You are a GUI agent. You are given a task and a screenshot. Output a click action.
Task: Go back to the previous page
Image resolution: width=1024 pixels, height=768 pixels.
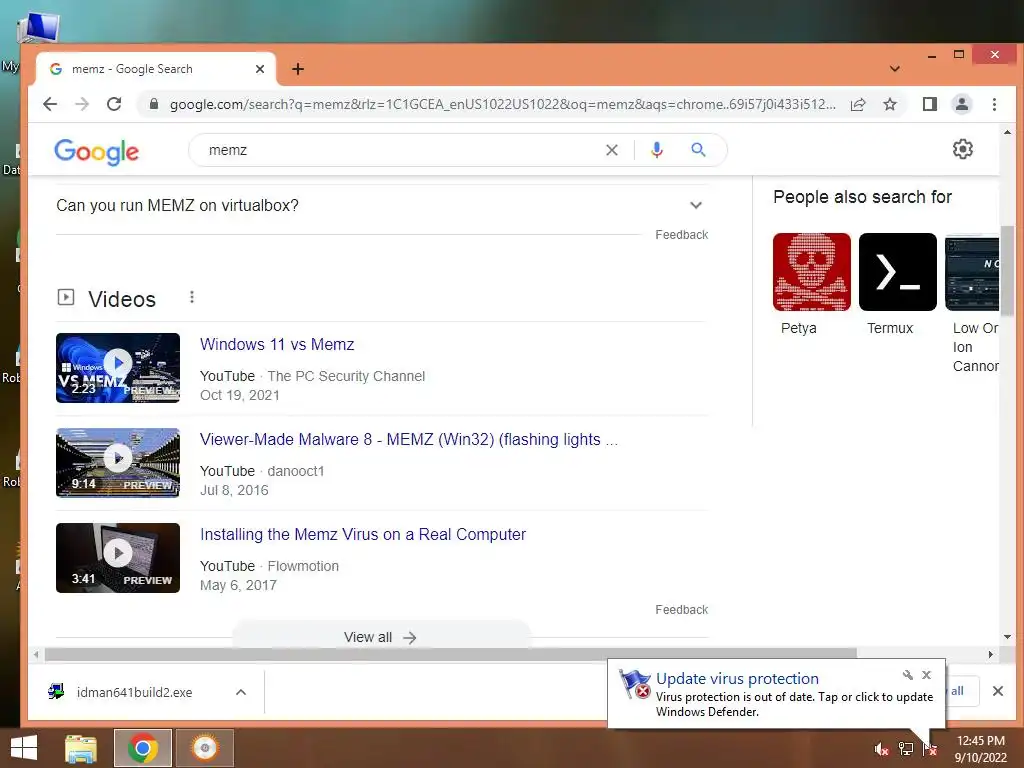click(50, 104)
